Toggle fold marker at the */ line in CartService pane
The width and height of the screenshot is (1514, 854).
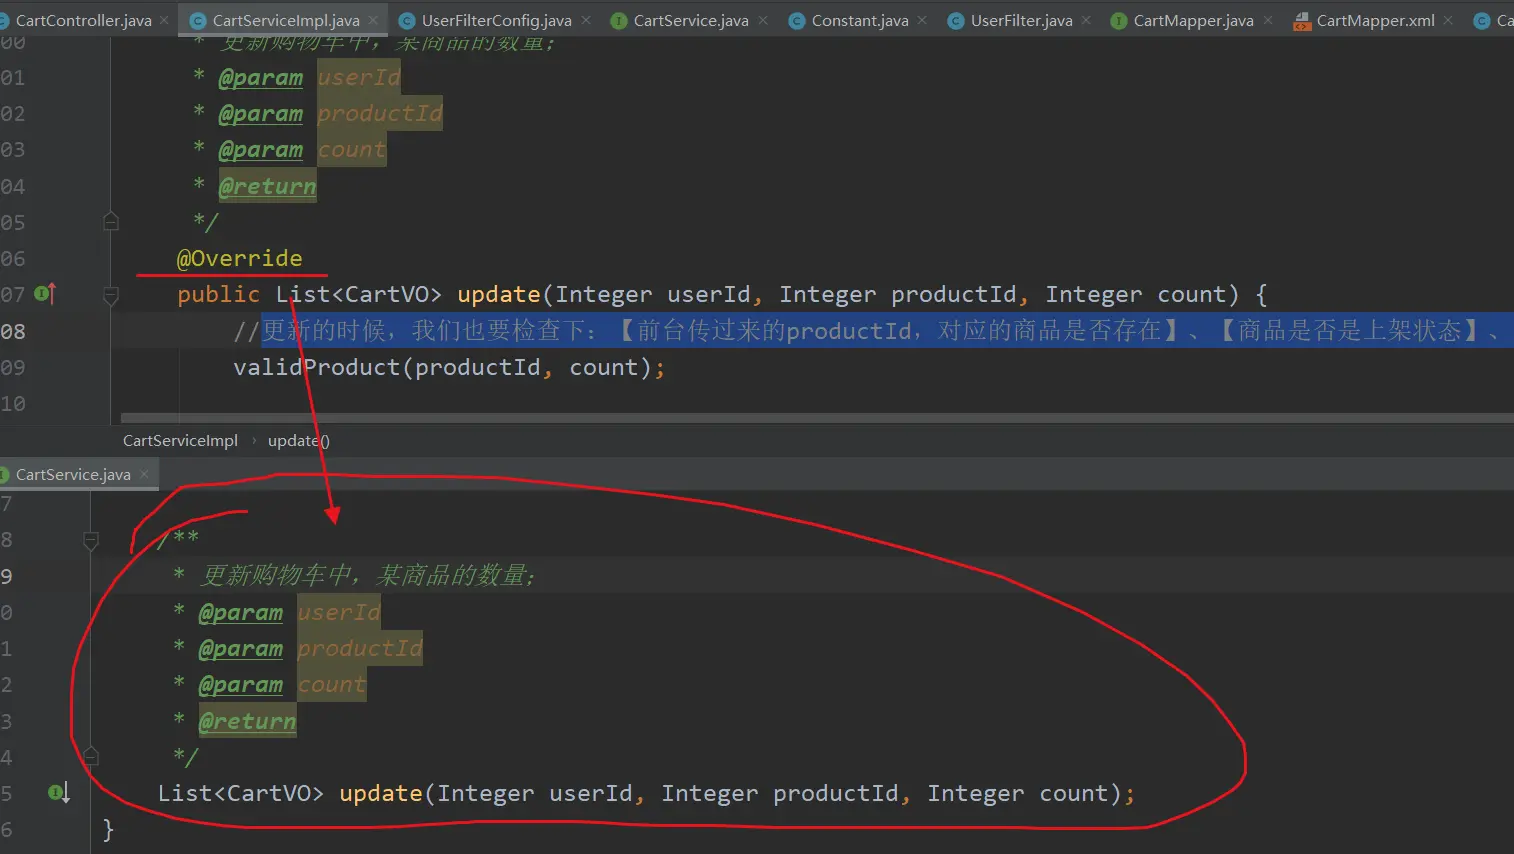[91, 755]
